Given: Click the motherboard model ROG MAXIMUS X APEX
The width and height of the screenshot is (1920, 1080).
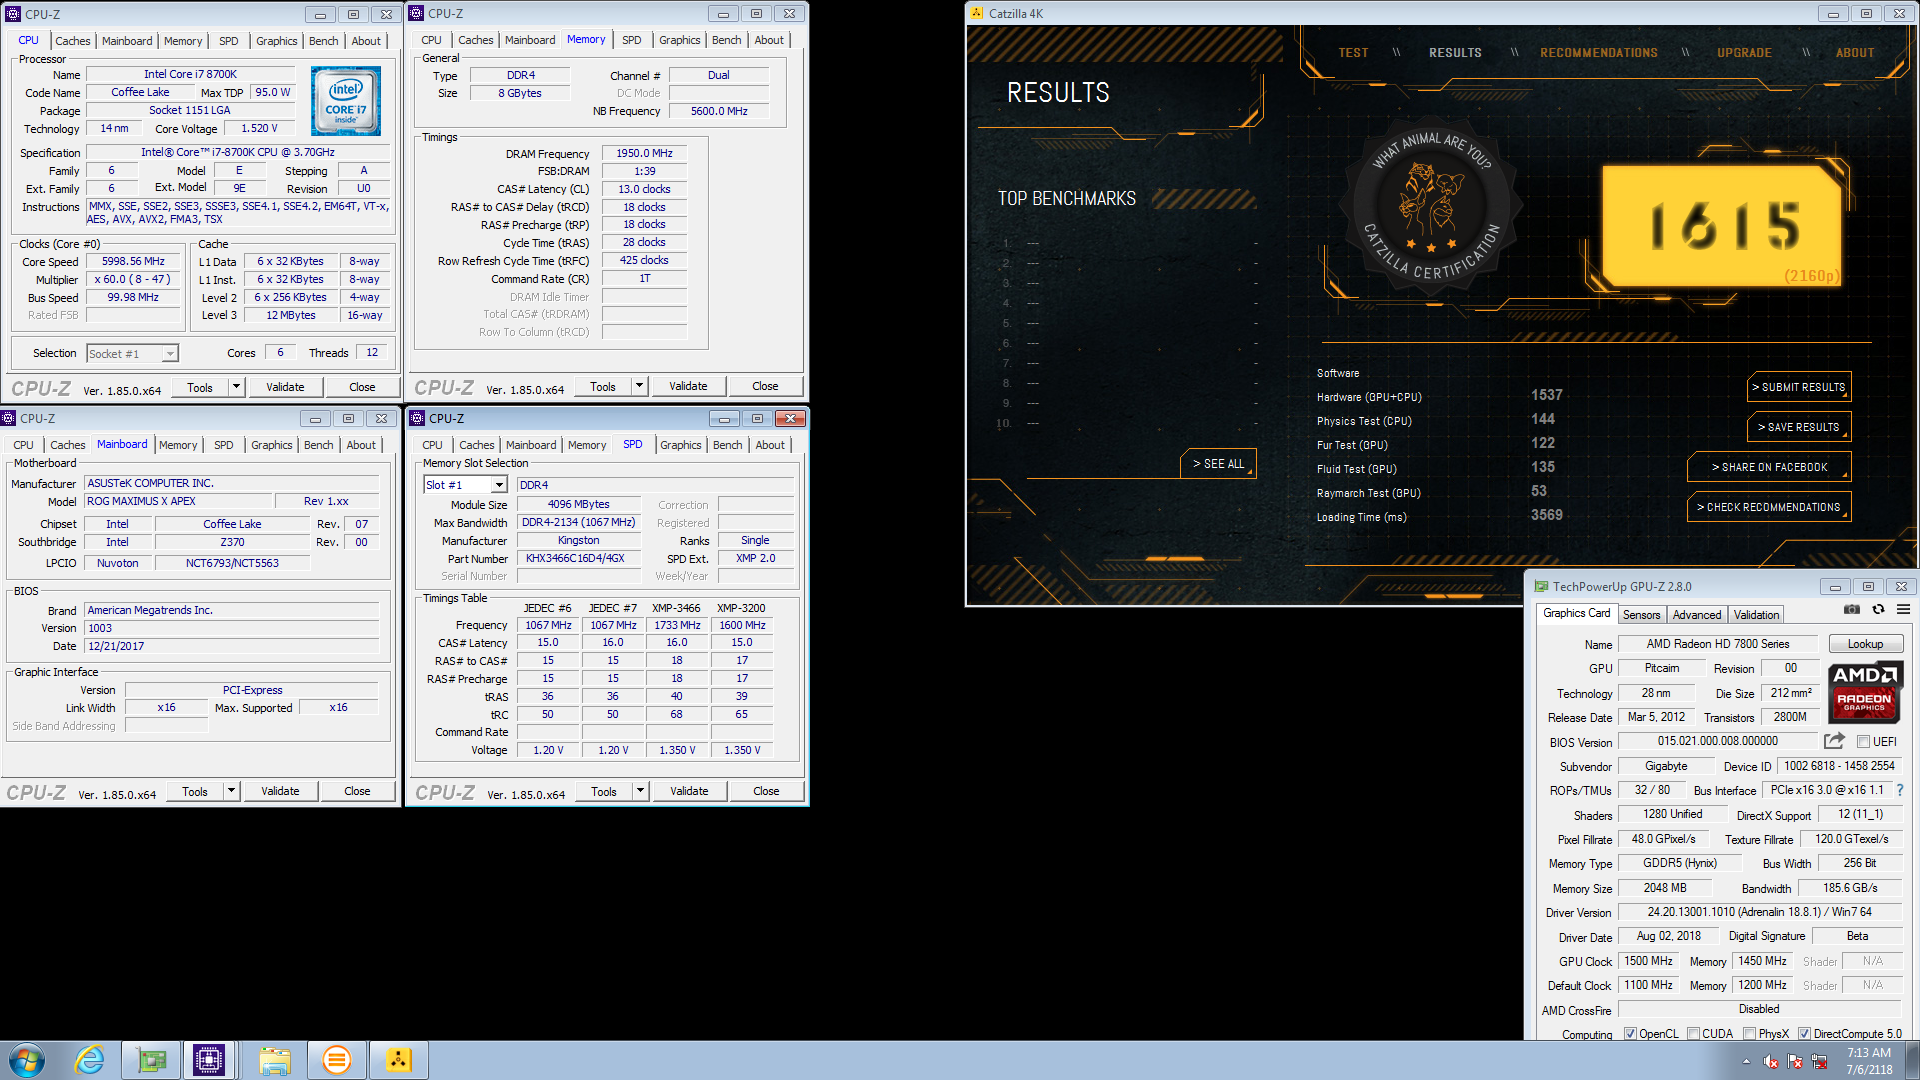Looking at the screenshot, I should point(178,502).
